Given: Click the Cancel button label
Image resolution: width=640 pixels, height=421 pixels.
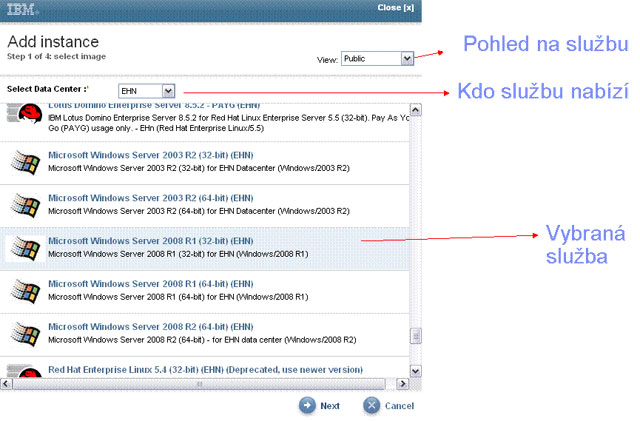Looking at the screenshot, I should (x=399, y=406).
